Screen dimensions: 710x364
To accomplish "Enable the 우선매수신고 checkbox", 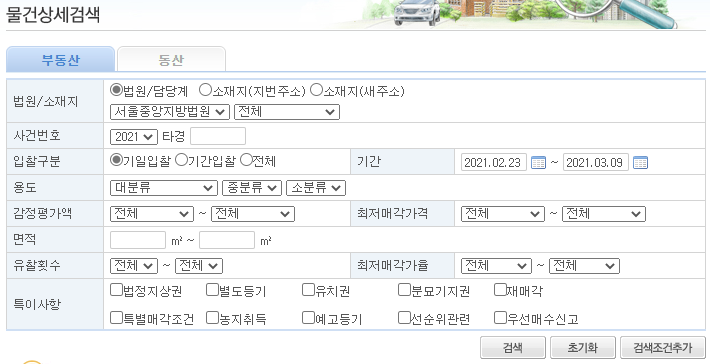I will click(500, 318).
